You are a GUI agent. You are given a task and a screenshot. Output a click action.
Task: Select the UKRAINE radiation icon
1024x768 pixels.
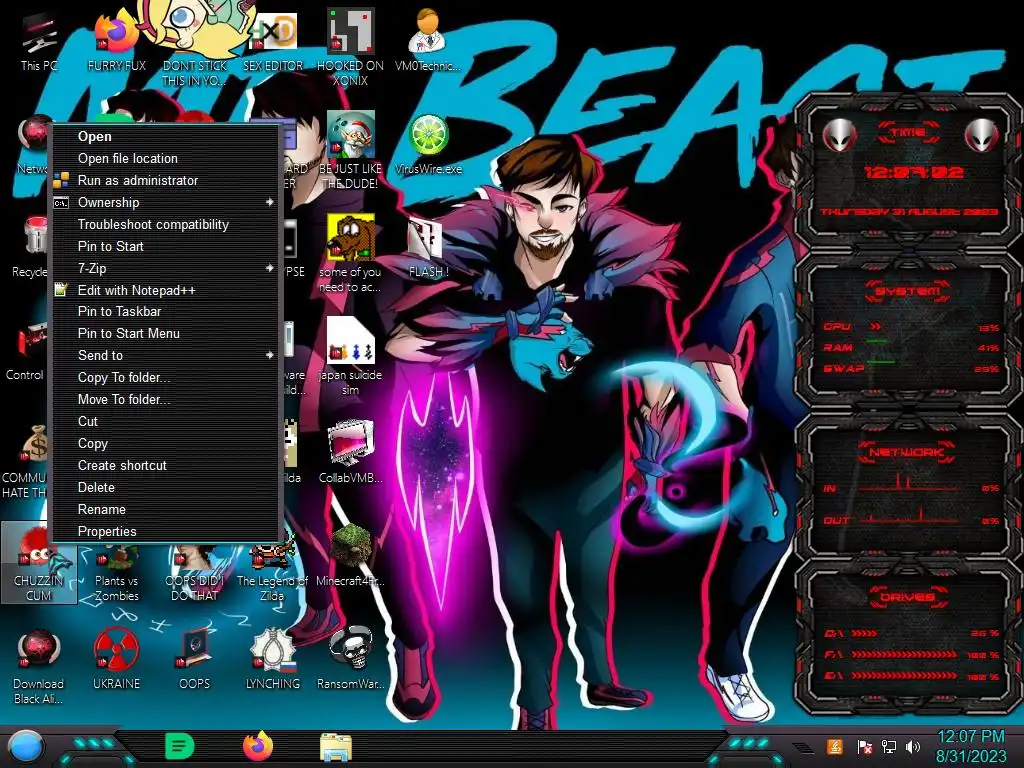(x=116, y=658)
